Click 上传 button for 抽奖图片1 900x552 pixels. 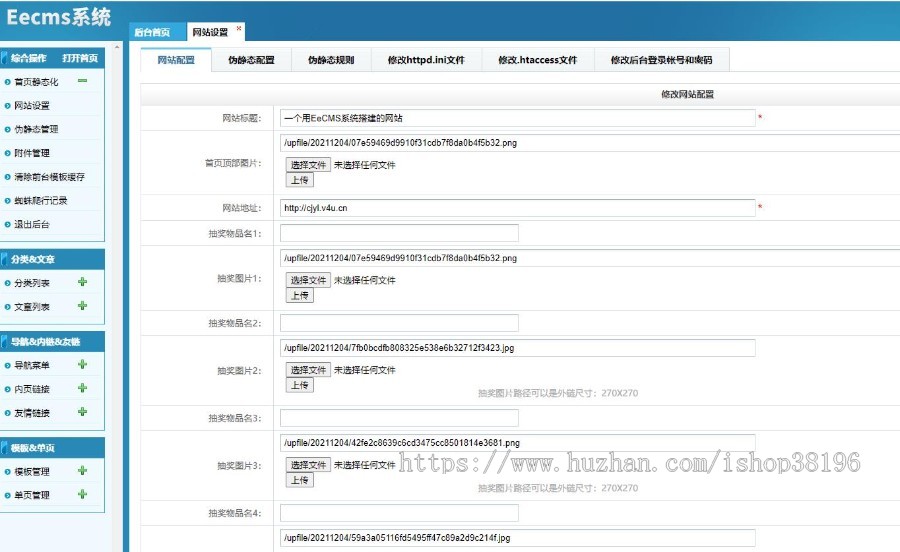pos(300,296)
